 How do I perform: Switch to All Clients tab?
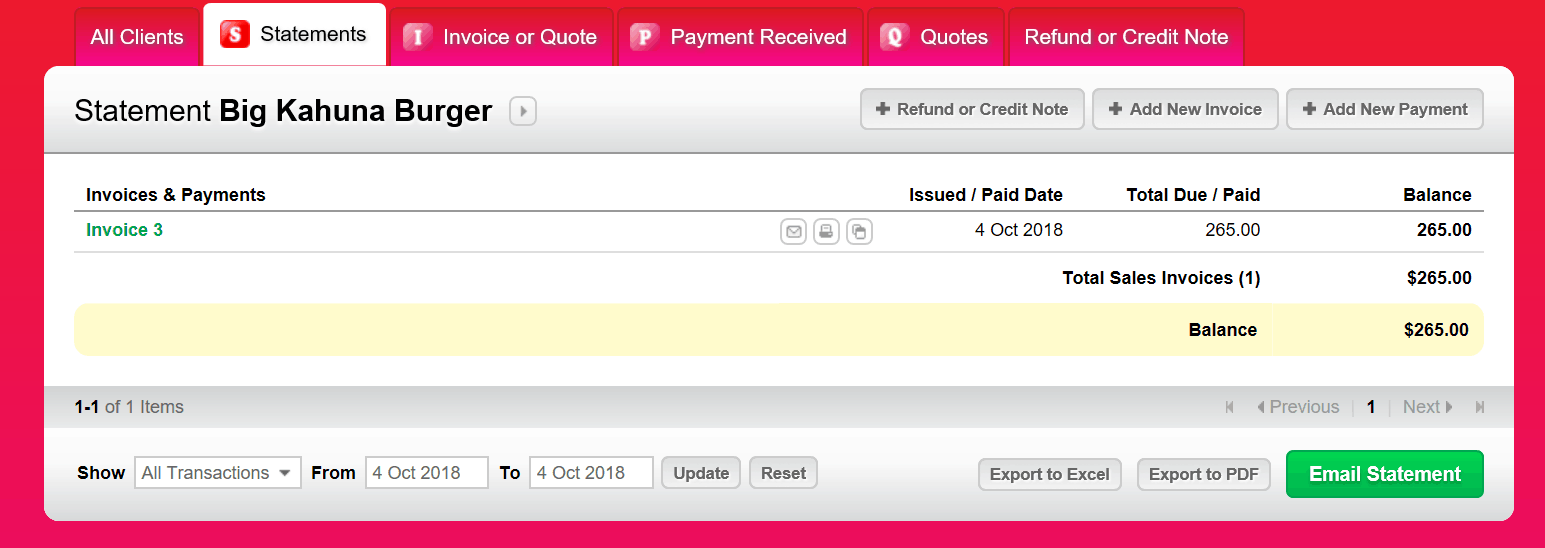[137, 37]
